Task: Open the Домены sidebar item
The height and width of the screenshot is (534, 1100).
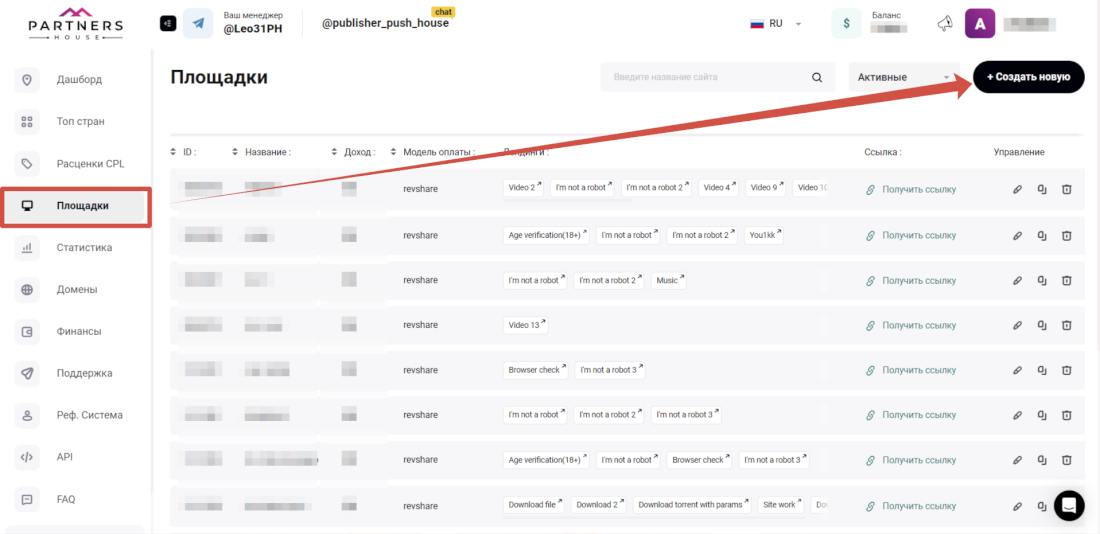Action: (77, 290)
